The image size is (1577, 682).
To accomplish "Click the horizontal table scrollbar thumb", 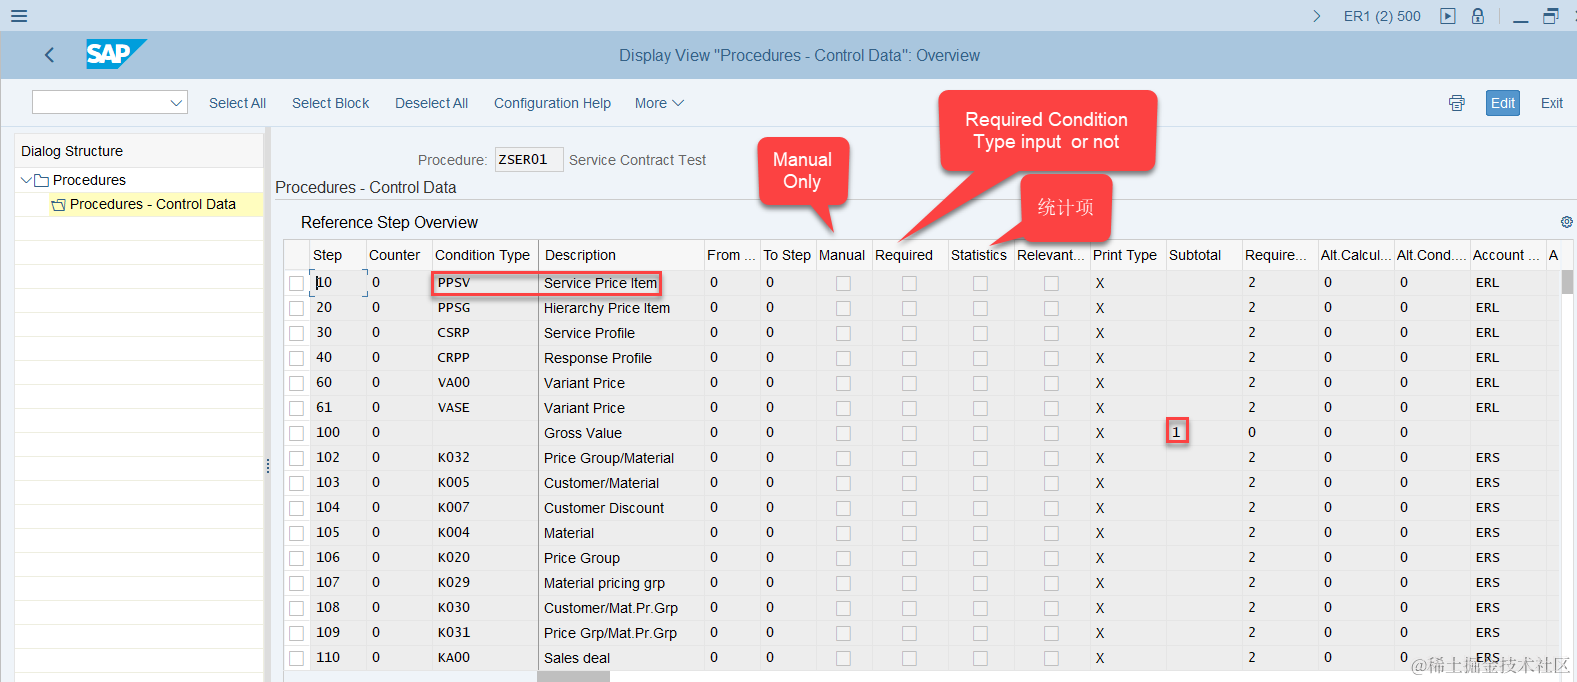I will pyautogui.click(x=573, y=677).
